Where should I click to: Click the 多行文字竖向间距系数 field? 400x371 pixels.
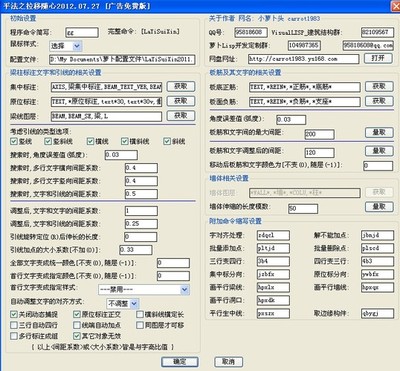pos(141,181)
